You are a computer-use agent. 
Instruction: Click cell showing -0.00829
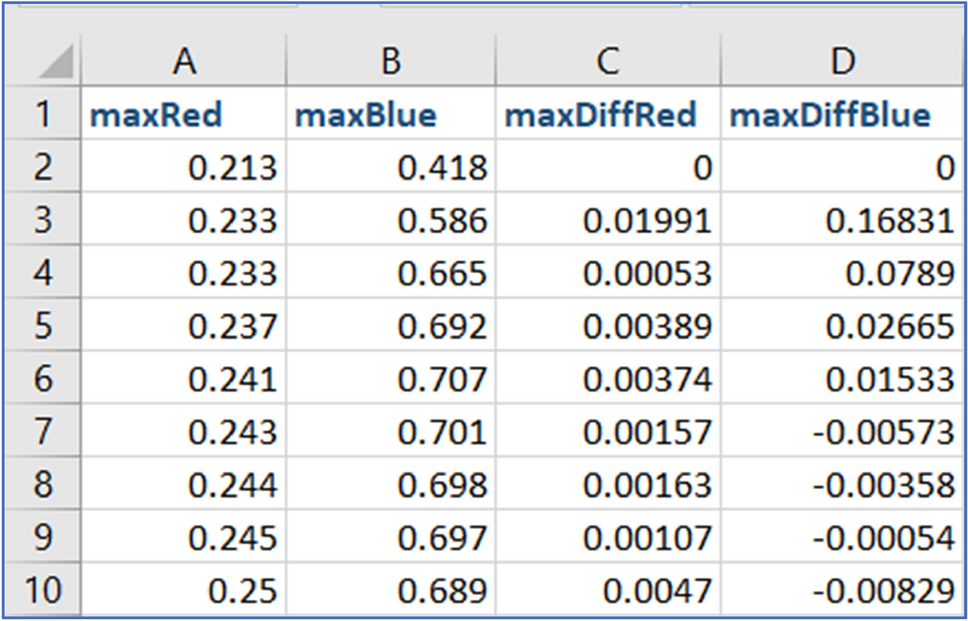[x=843, y=590]
